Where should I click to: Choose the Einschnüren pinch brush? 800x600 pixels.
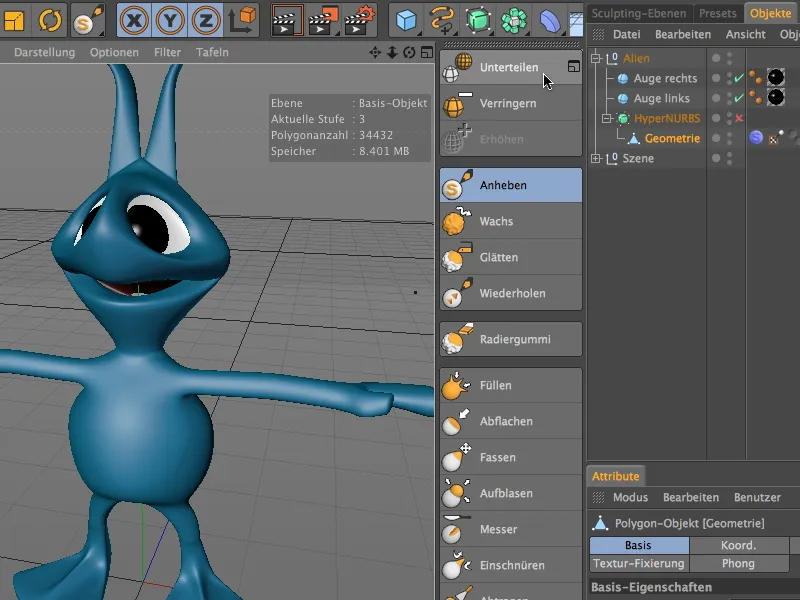pos(510,565)
